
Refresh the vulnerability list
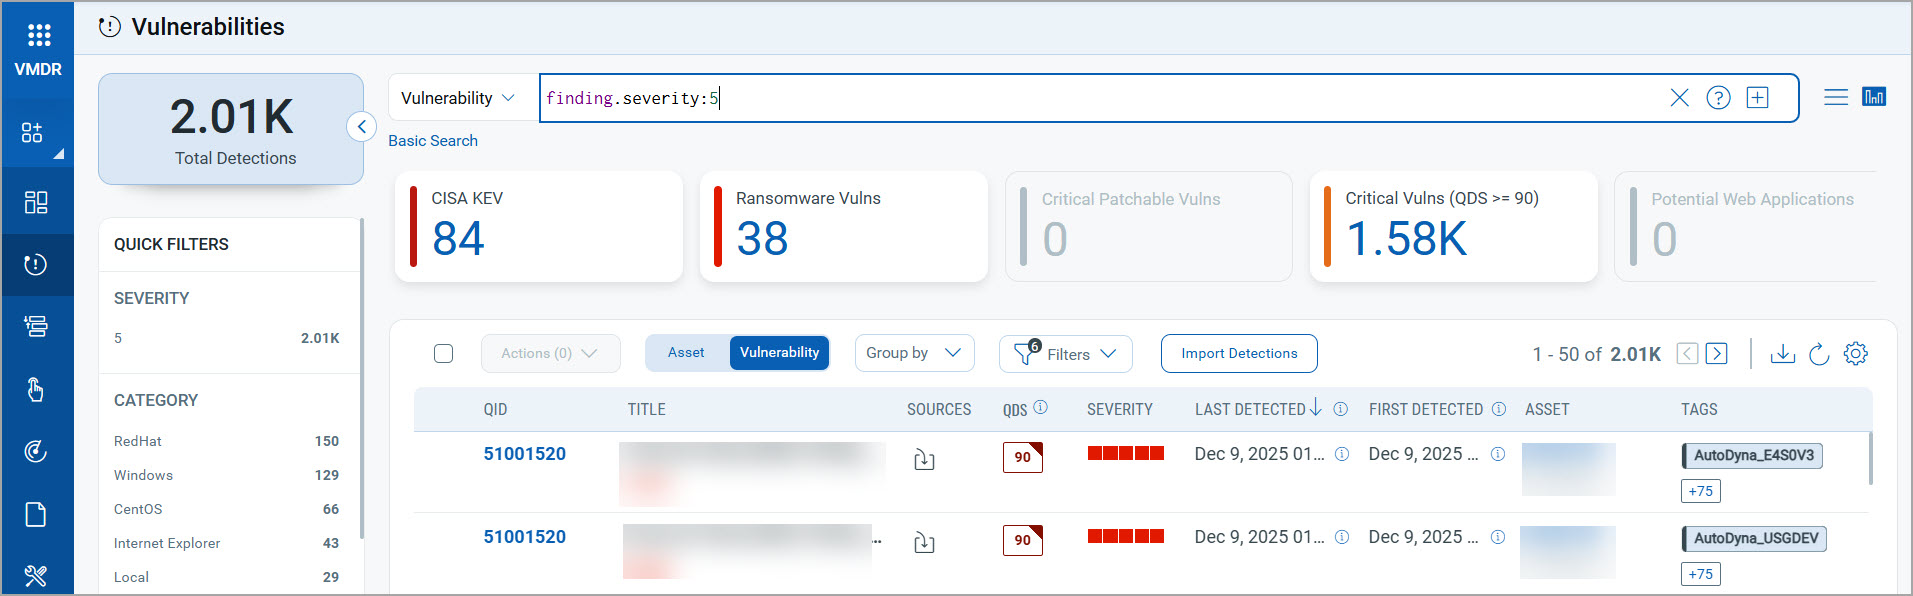(1819, 354)
